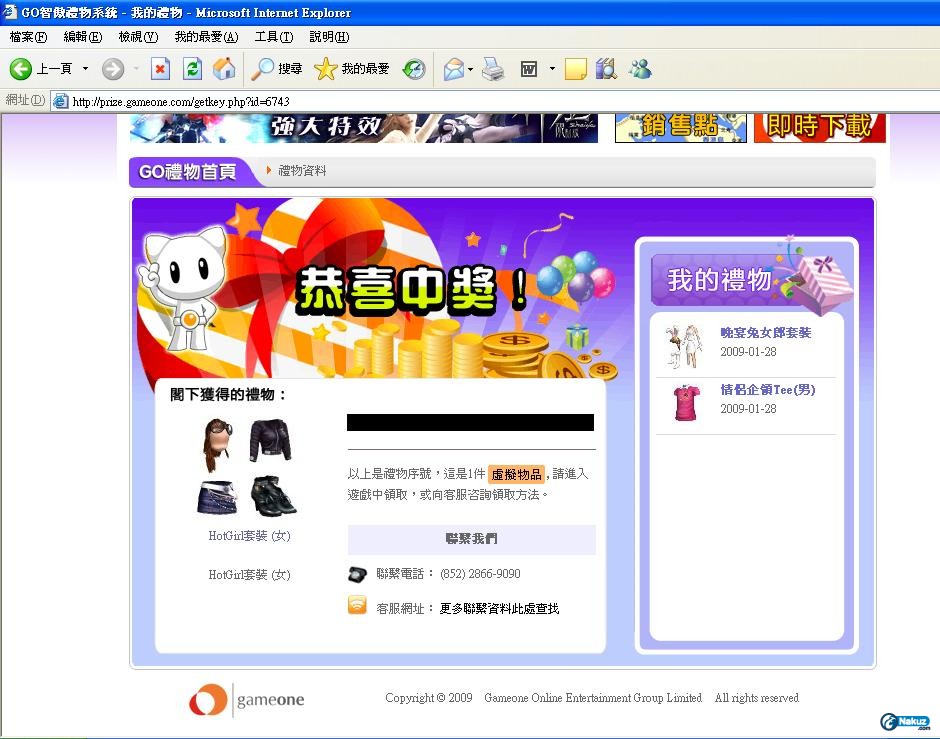The width and height of the screenshot is (940, 739).
Task: Go to the Home page icon
Action: [224, 69]
